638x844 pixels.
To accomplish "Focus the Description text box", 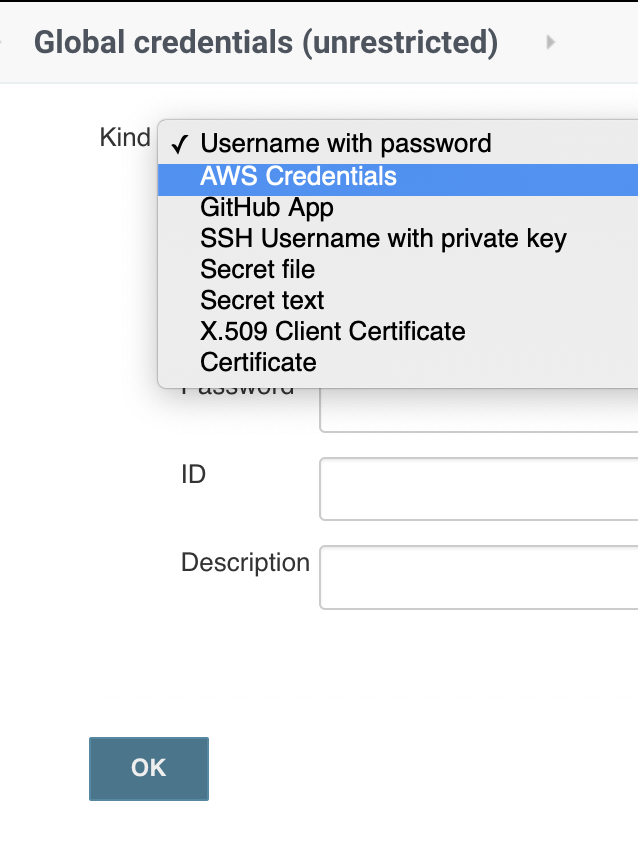I will pos(478,577).
